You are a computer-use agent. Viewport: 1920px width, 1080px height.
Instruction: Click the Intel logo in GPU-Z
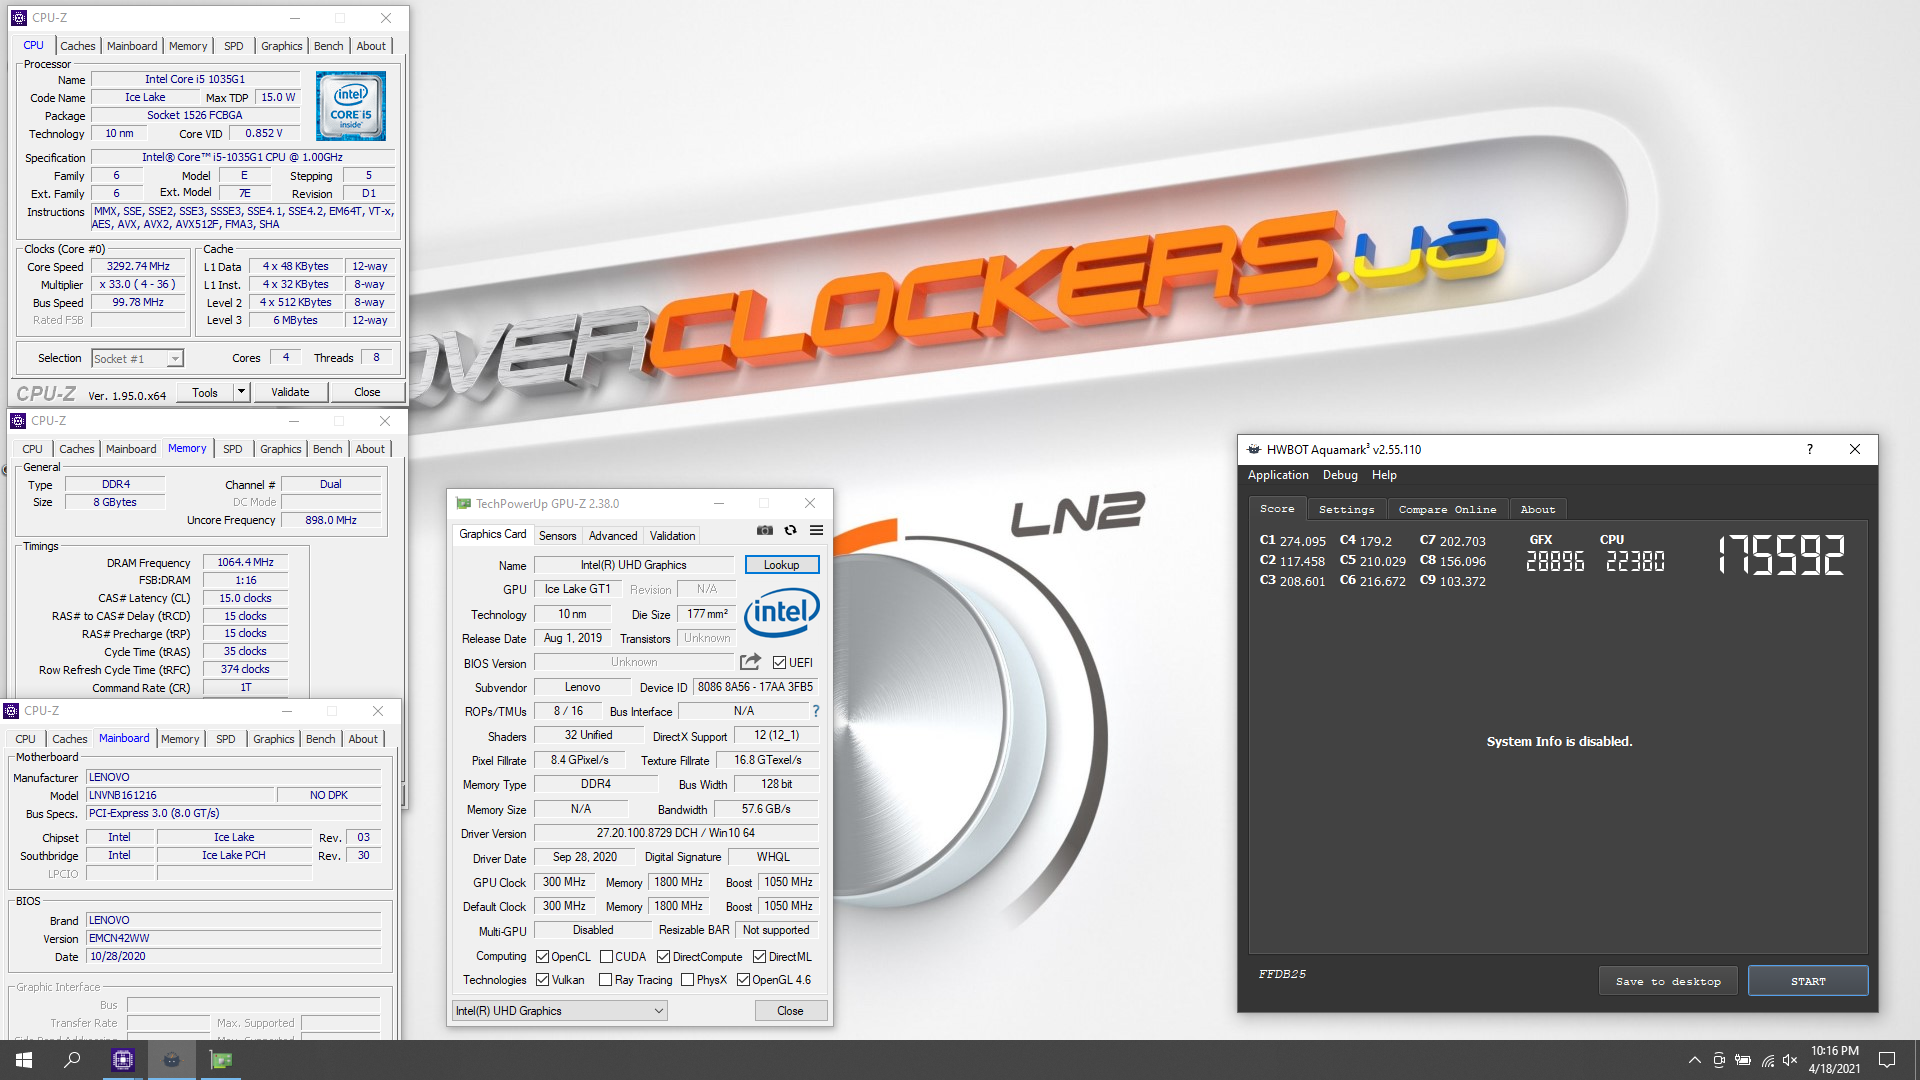point(782,612)
